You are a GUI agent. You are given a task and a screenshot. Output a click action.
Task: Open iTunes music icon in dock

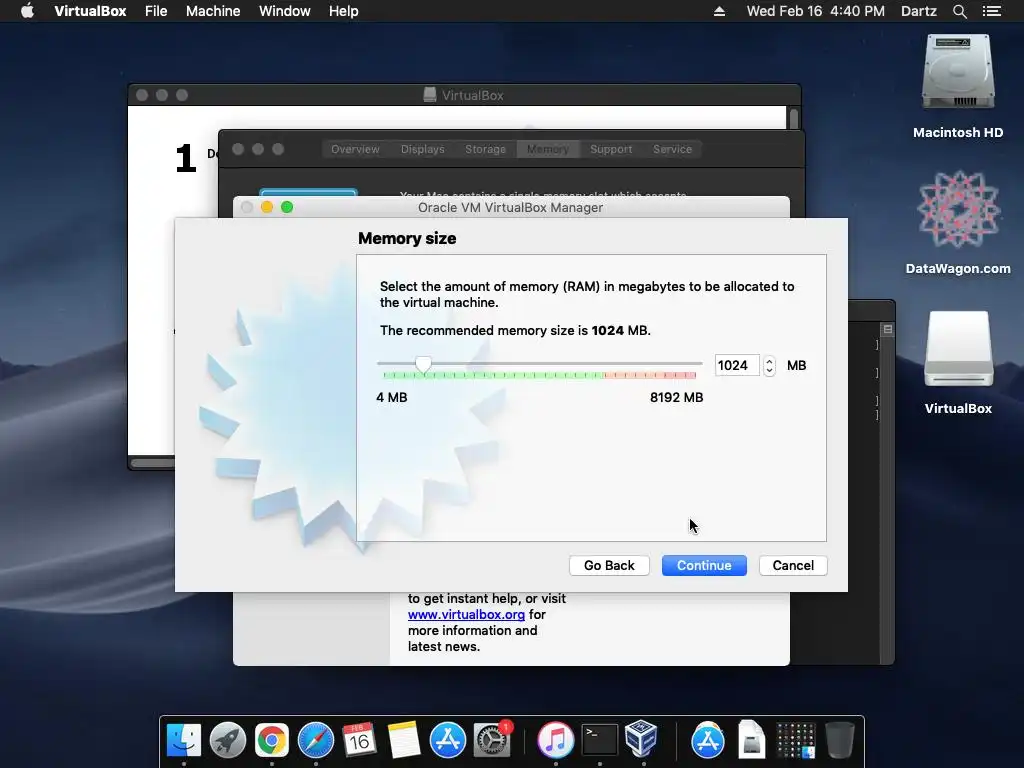tap(556, 741)
